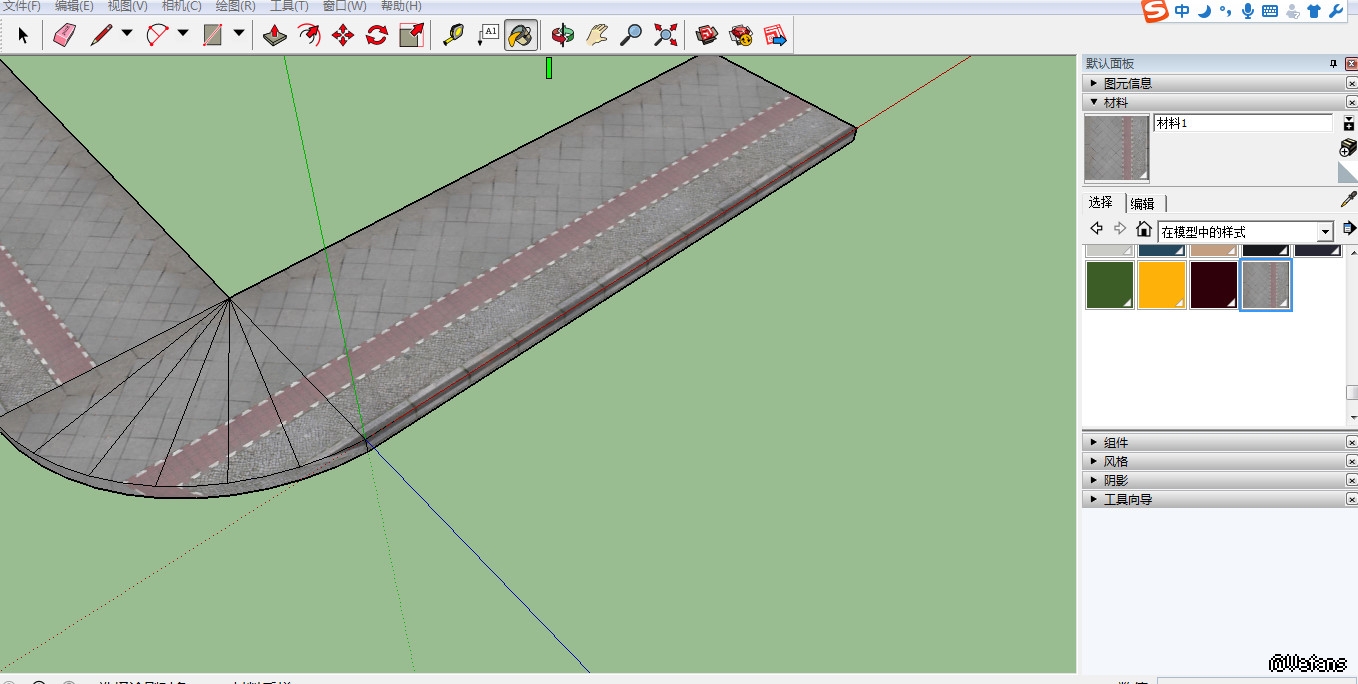This screenshot has width=1358, height=684.
Task: Pick the Rotate tool
Action: (x=376, y=36)
